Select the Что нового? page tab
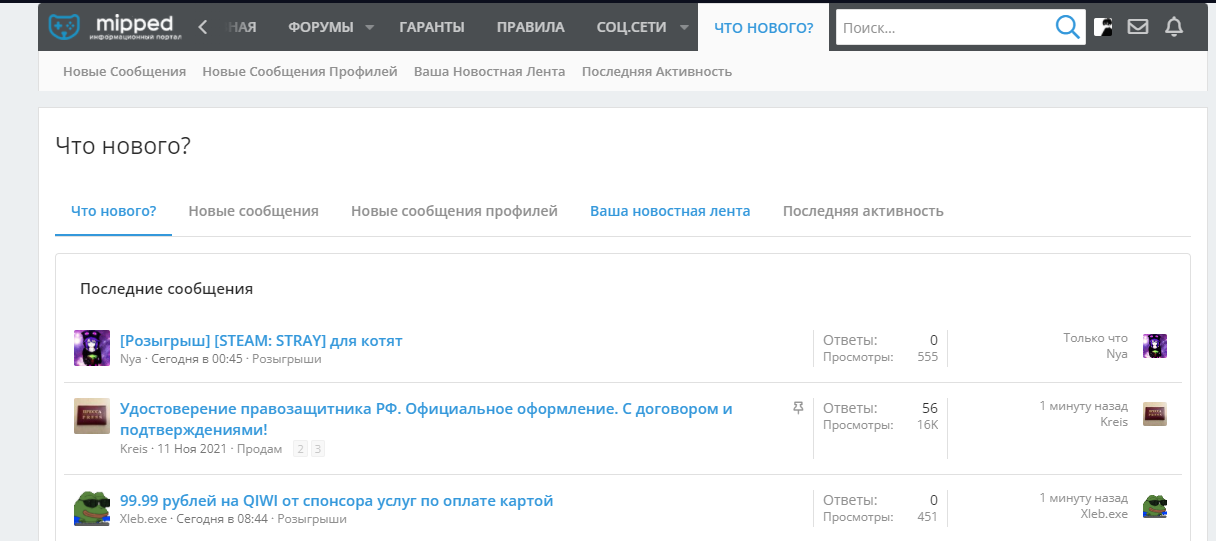1216x541 pixels. (x=113, y=211)
